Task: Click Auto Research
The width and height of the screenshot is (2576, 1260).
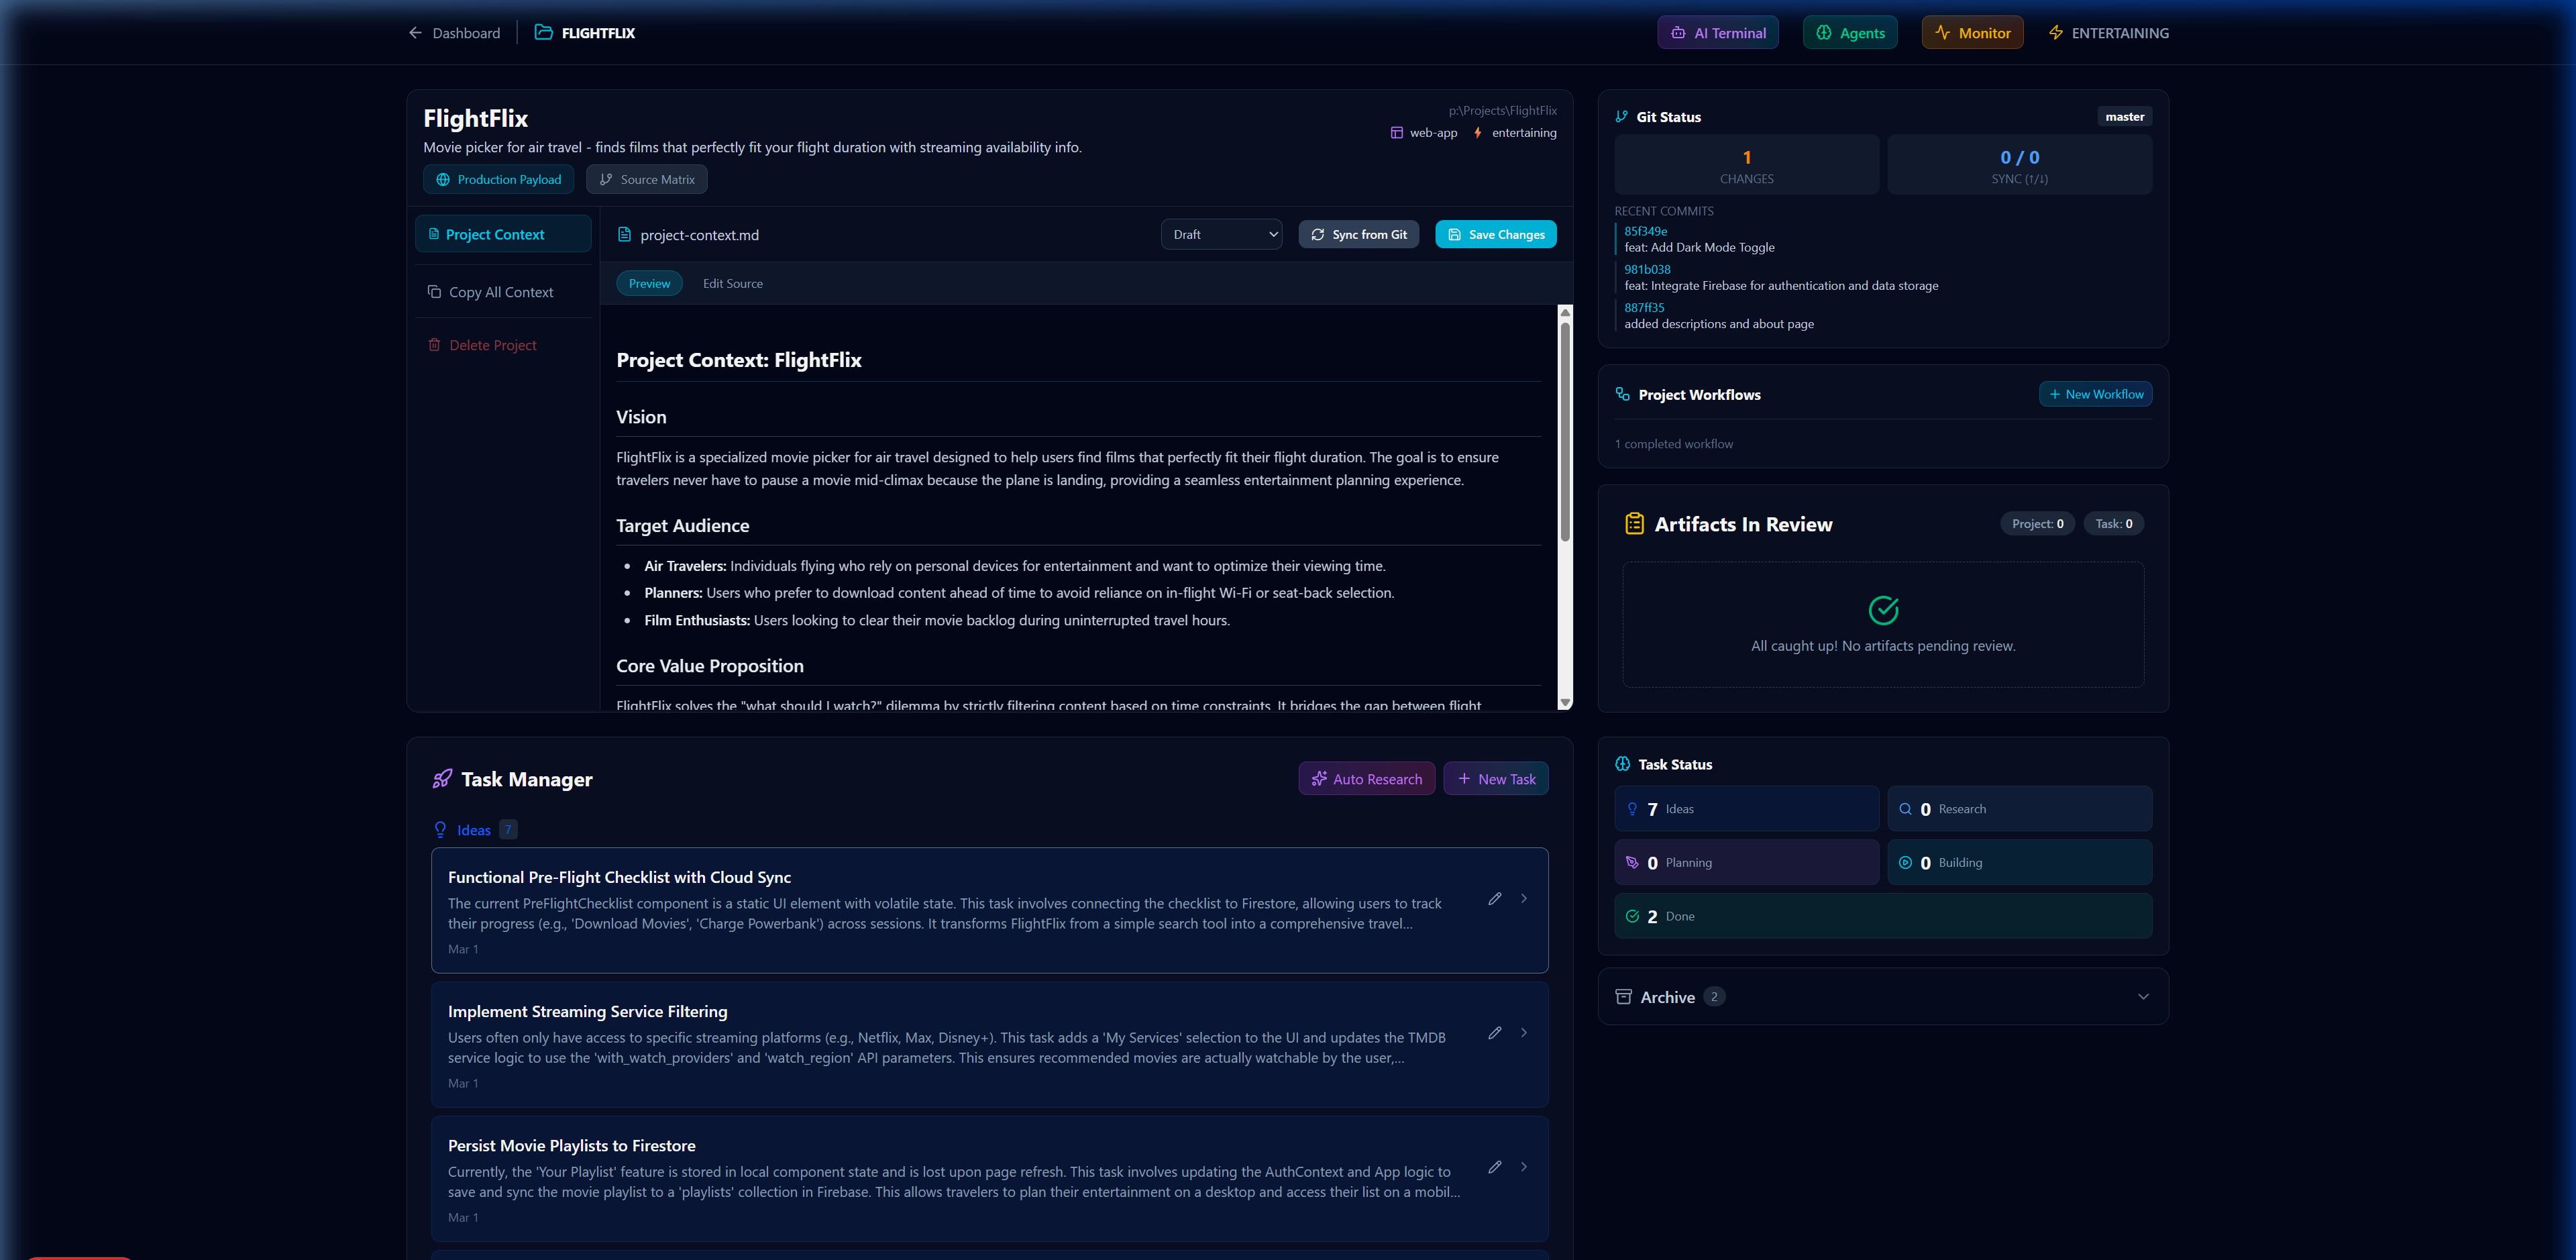Action: pyautogui.click(x=1366, y=779)
